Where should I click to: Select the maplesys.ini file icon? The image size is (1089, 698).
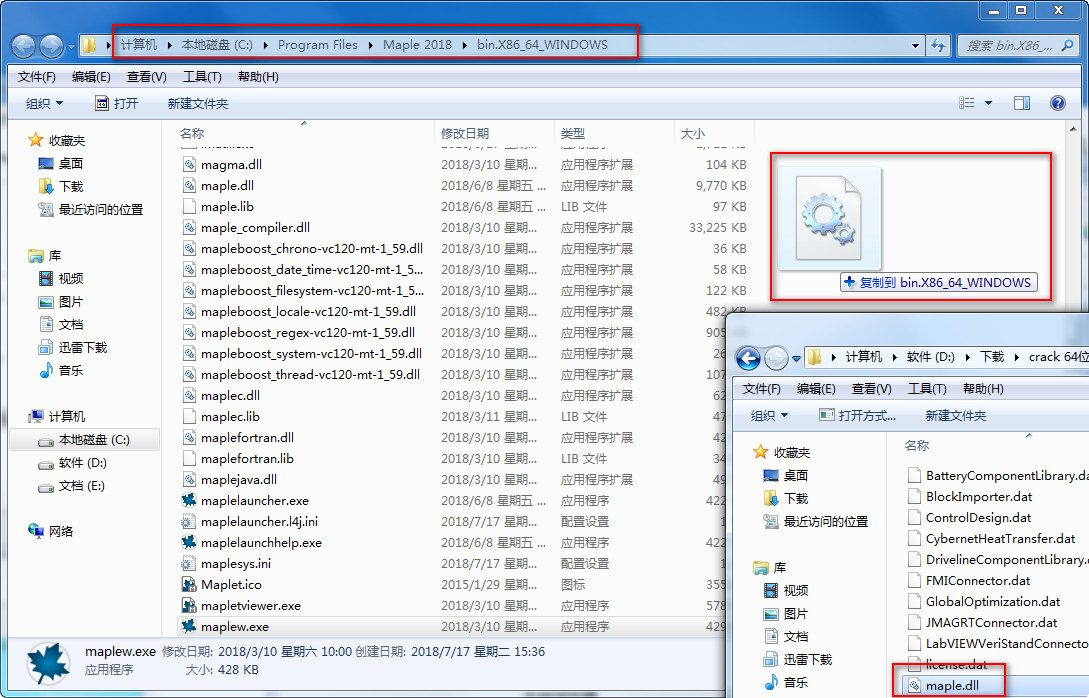[x=189, y=563]
